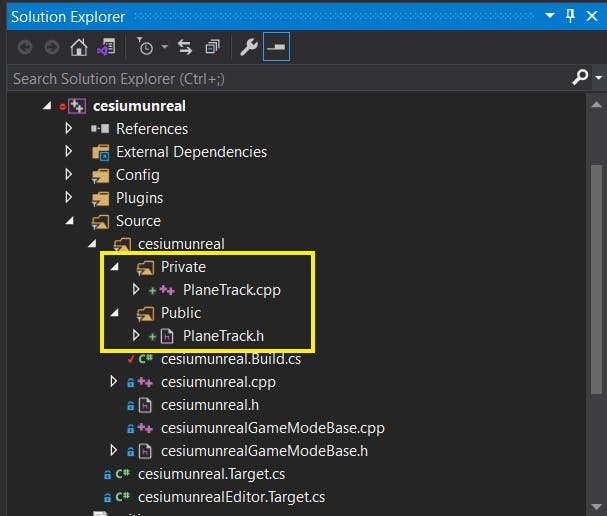Image resolution: width=607 pixels, height=516 pixels.
Task: Open the Pending Changes Filter clock icon
Action: point(146,46)
